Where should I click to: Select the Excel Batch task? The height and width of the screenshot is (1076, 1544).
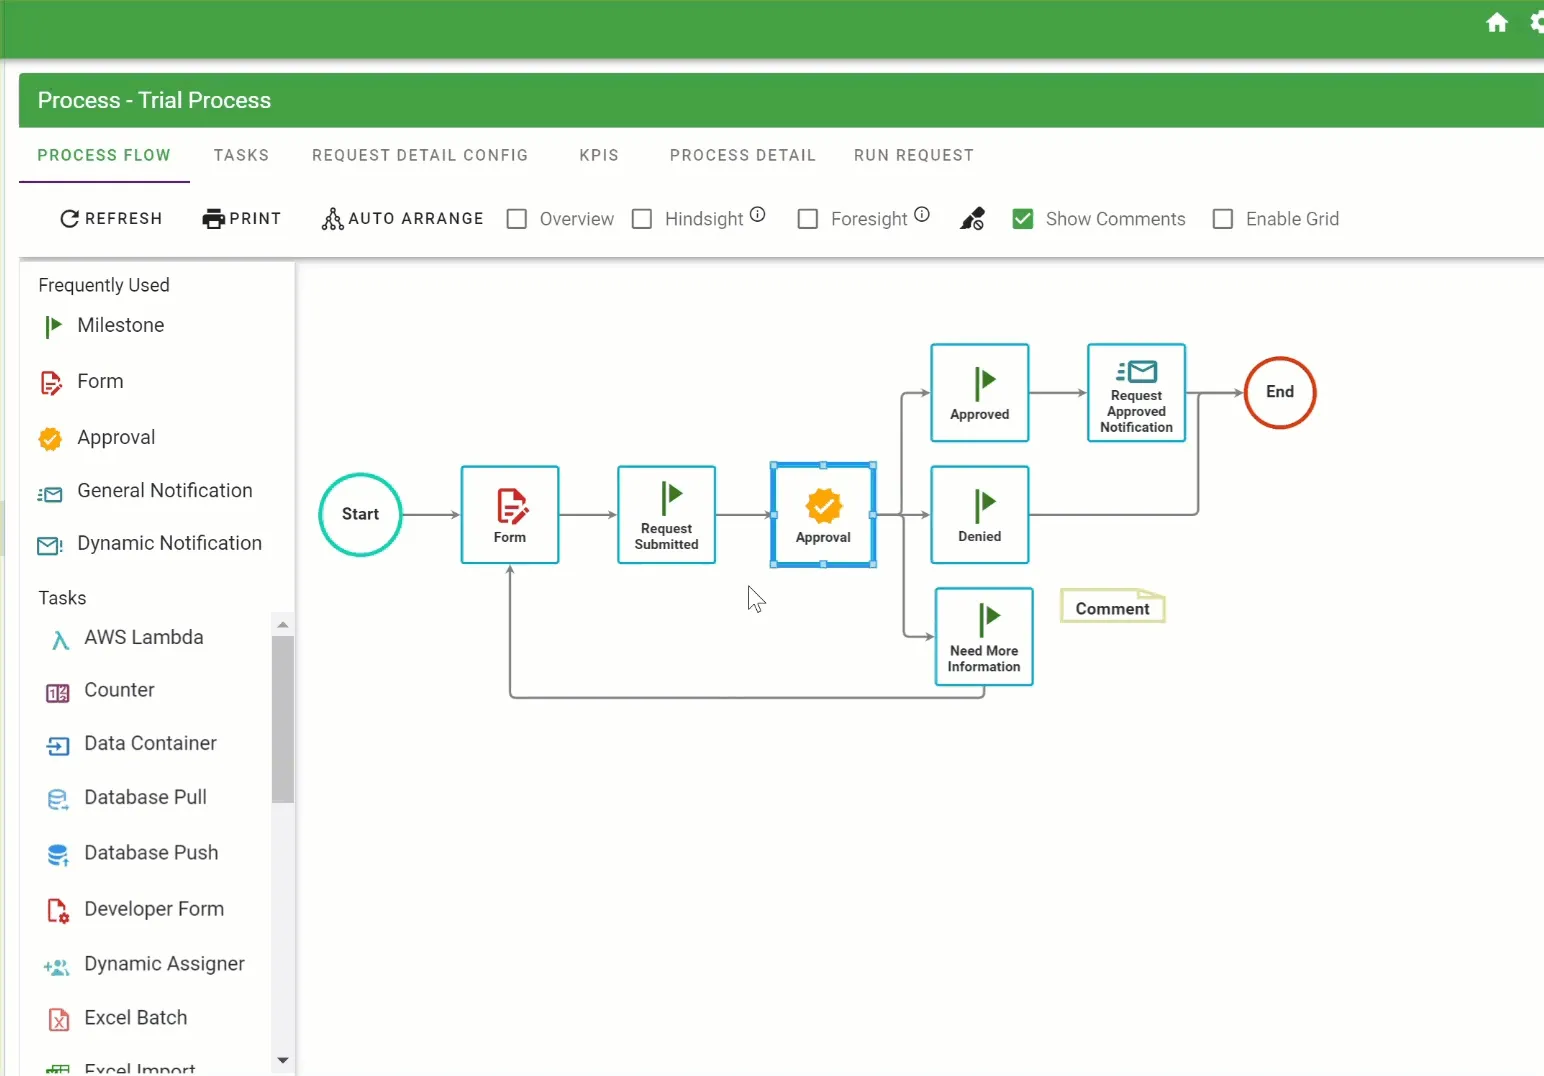(x=136, y=1018)
